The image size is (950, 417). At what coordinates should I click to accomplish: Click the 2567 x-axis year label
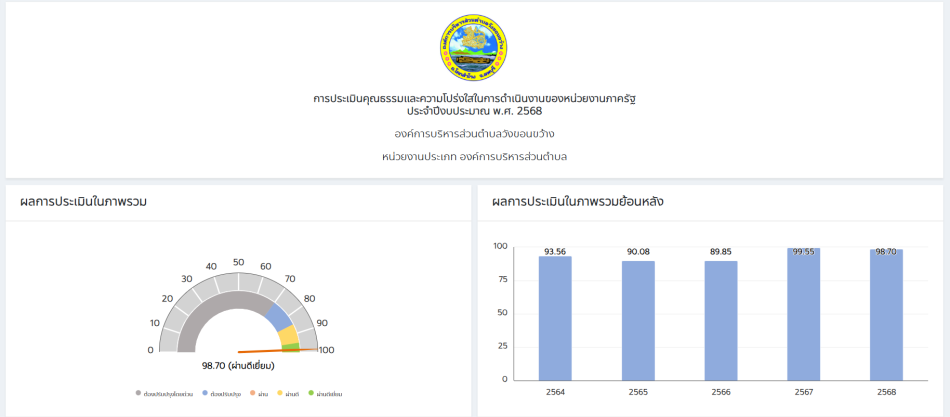[x=803, y=392]
